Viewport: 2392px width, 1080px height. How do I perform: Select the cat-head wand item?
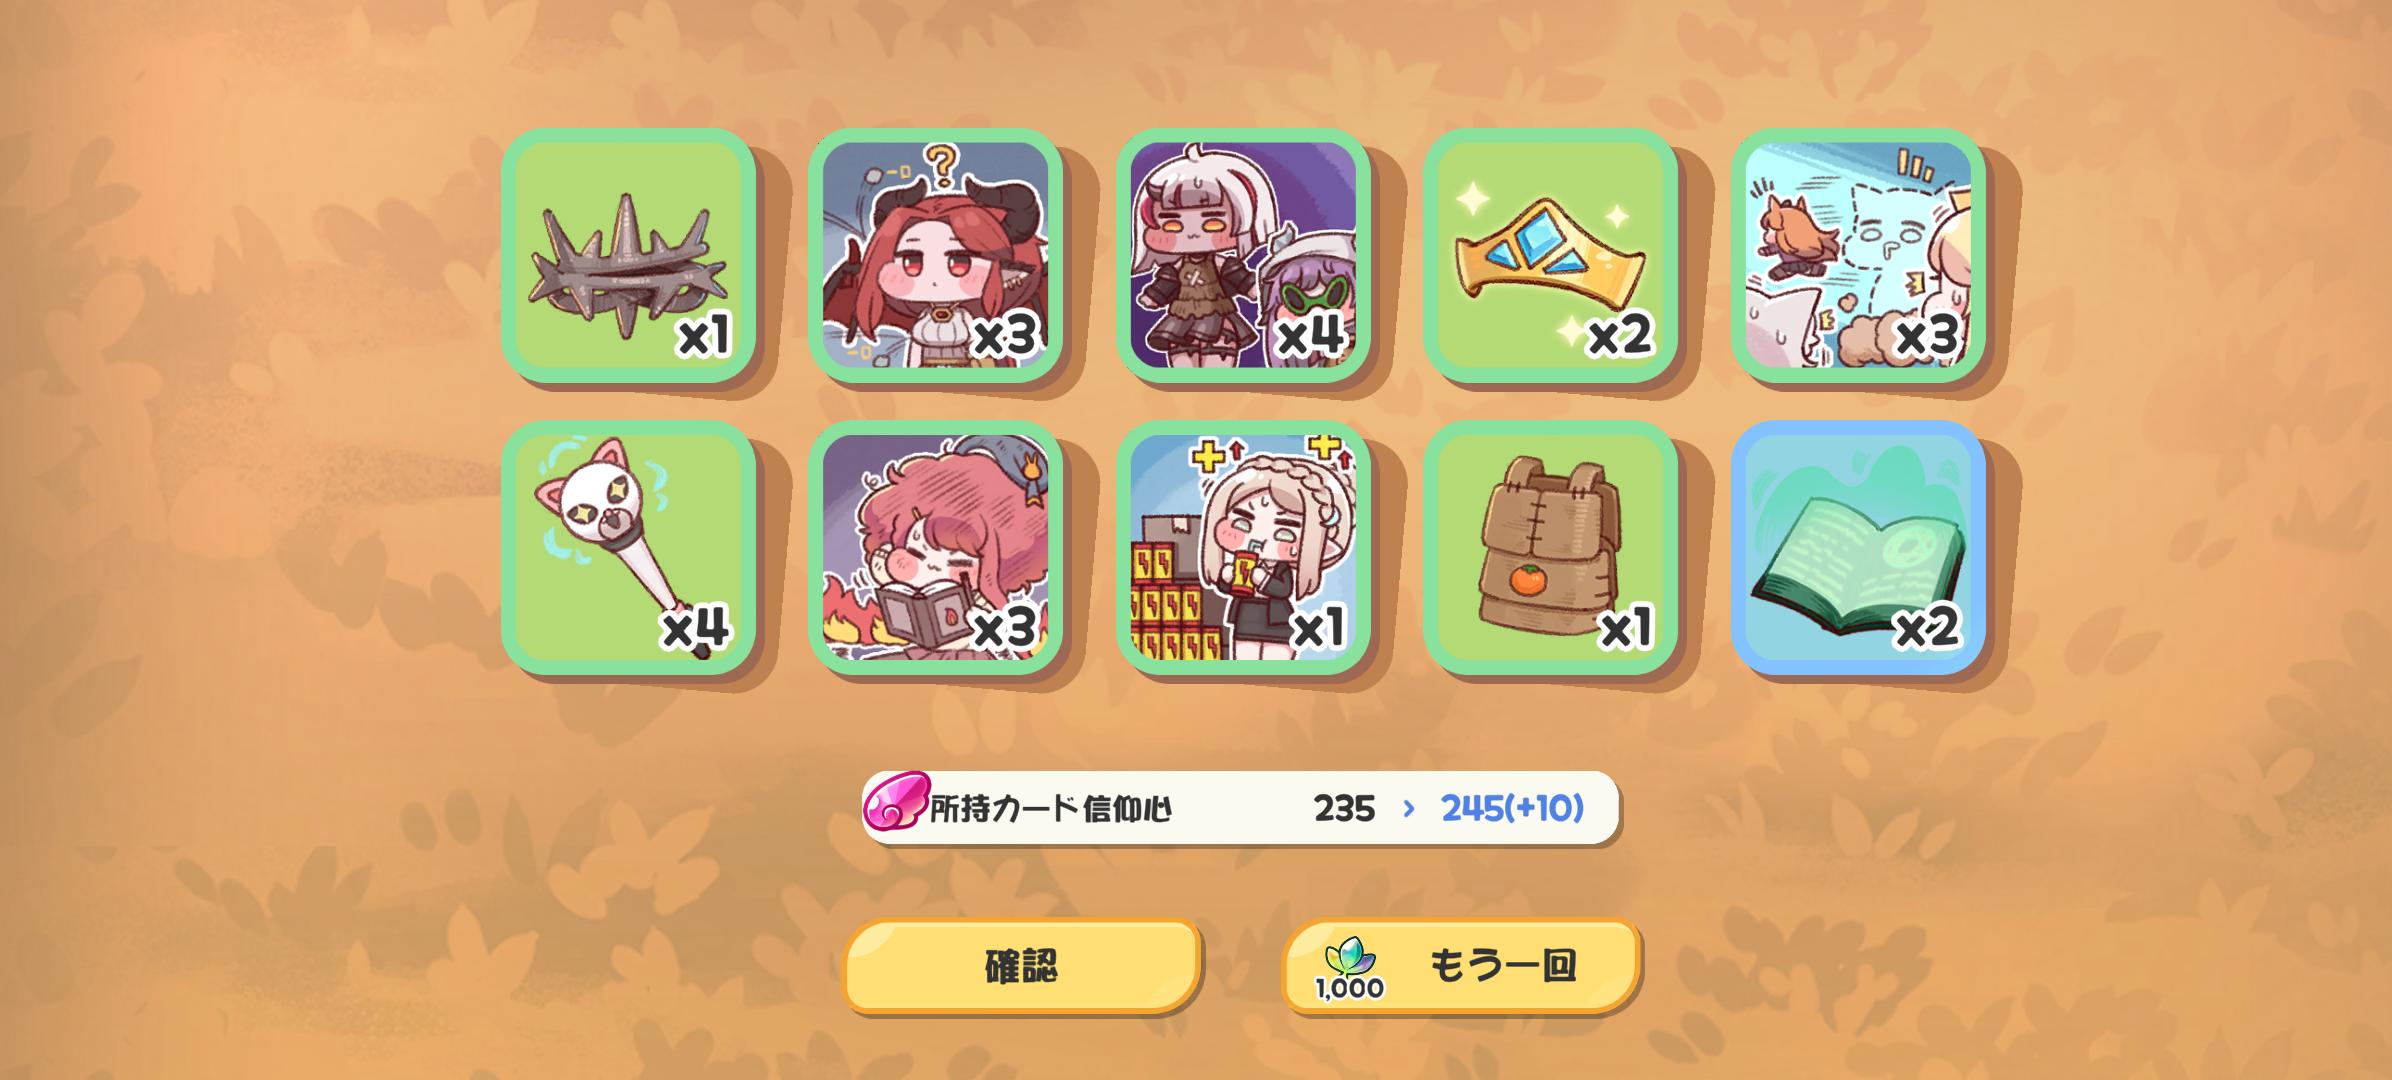(x=628, y=547)
